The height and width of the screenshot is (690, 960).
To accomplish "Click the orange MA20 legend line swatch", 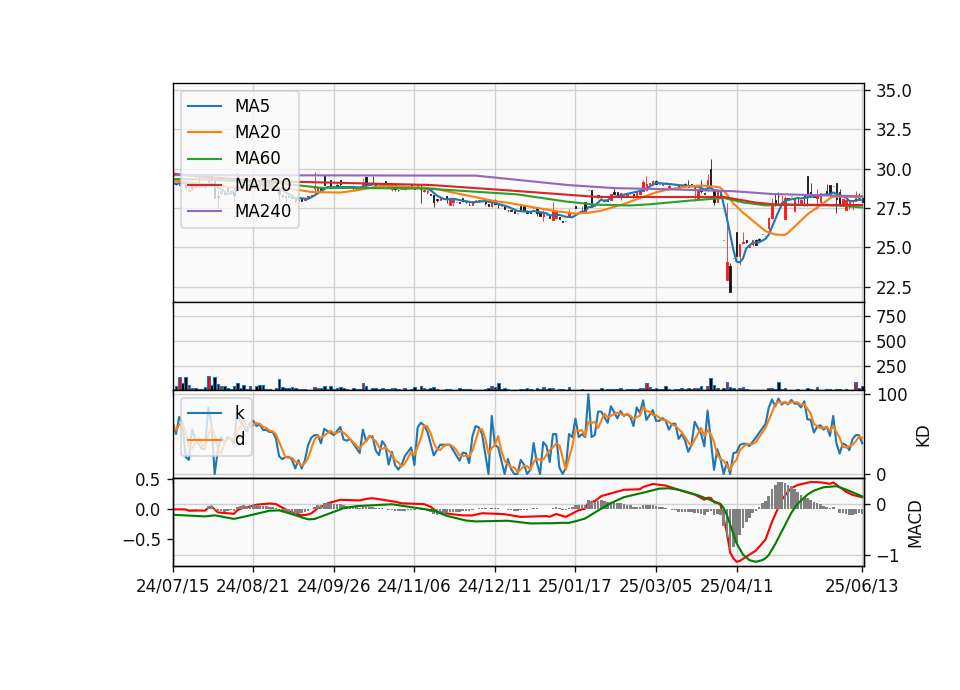I will point(204,132).
